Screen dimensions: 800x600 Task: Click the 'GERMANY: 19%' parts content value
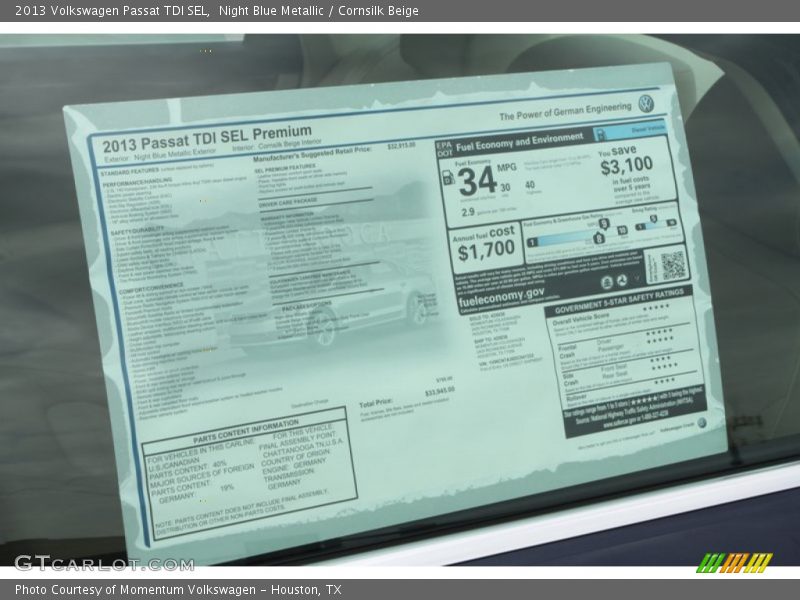[196, 493]
